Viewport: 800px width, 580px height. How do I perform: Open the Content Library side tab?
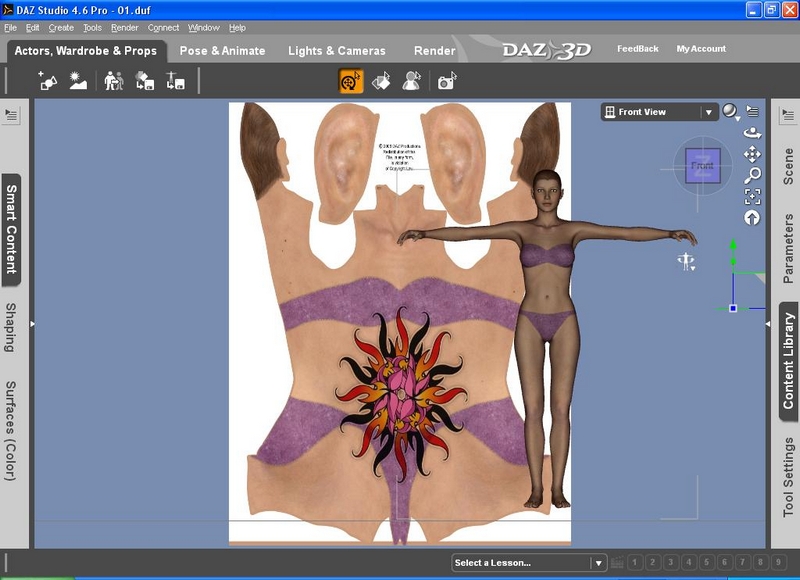coord(788,361)
